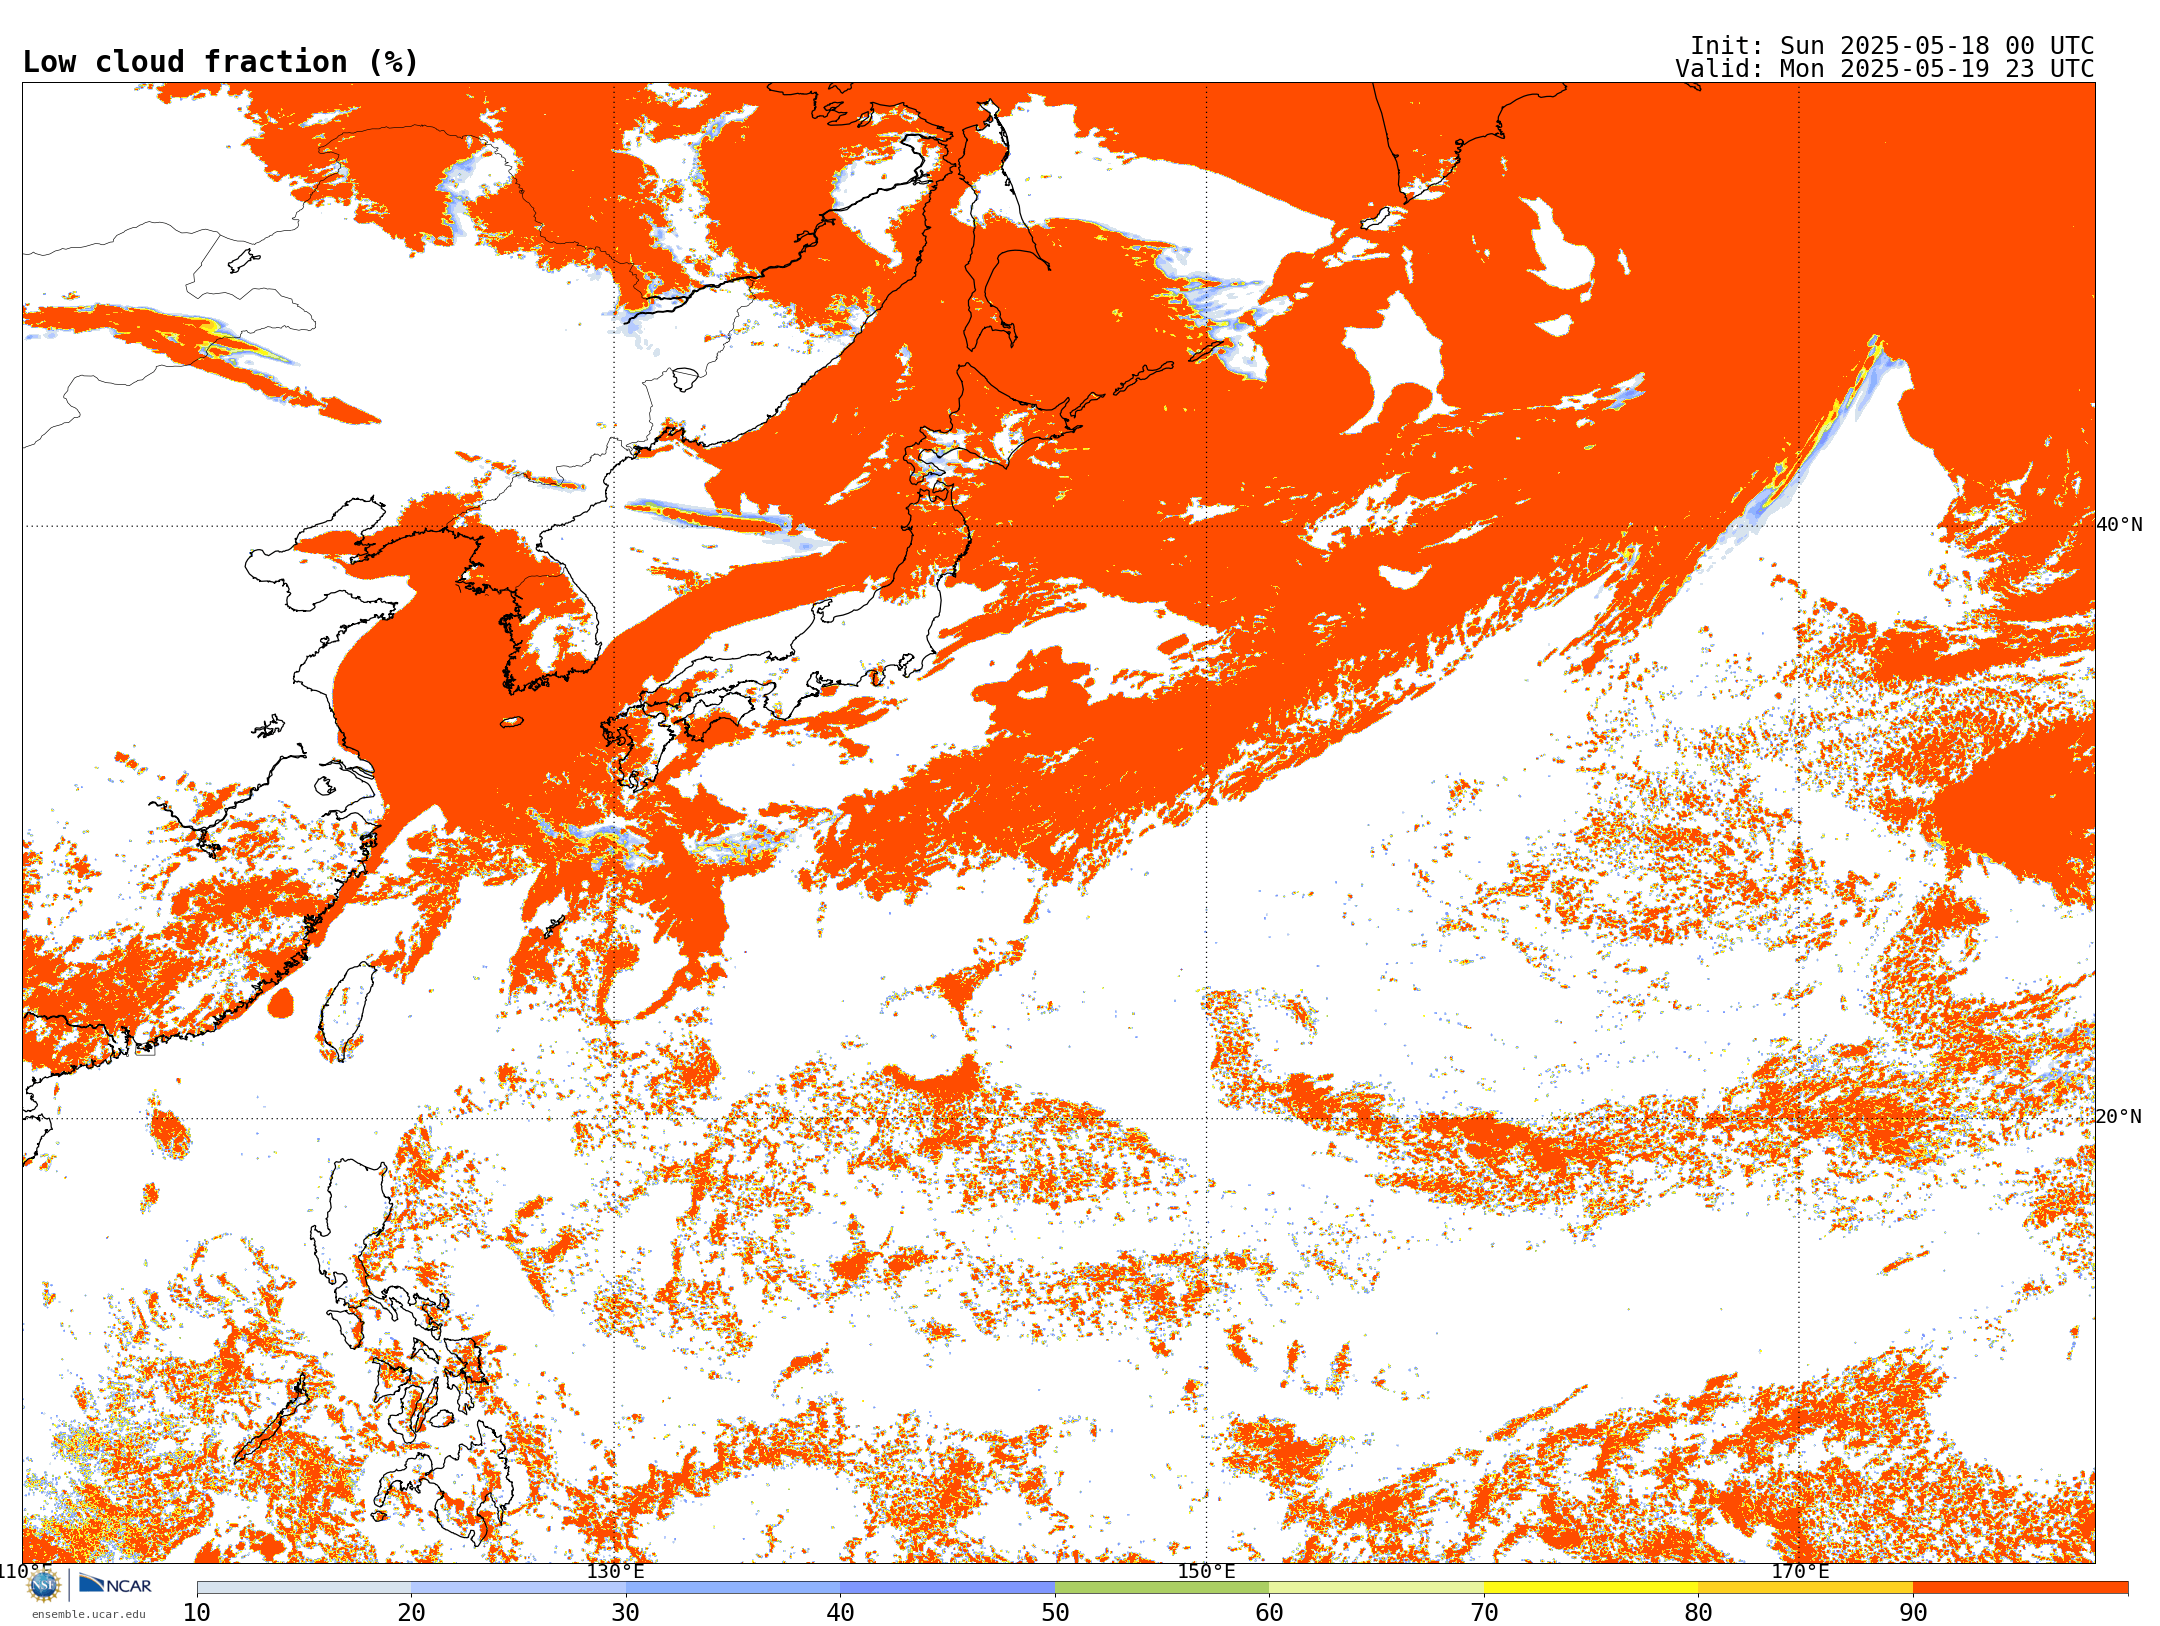Click the 30–40 blue colorbar segment

pos(733,1588)
